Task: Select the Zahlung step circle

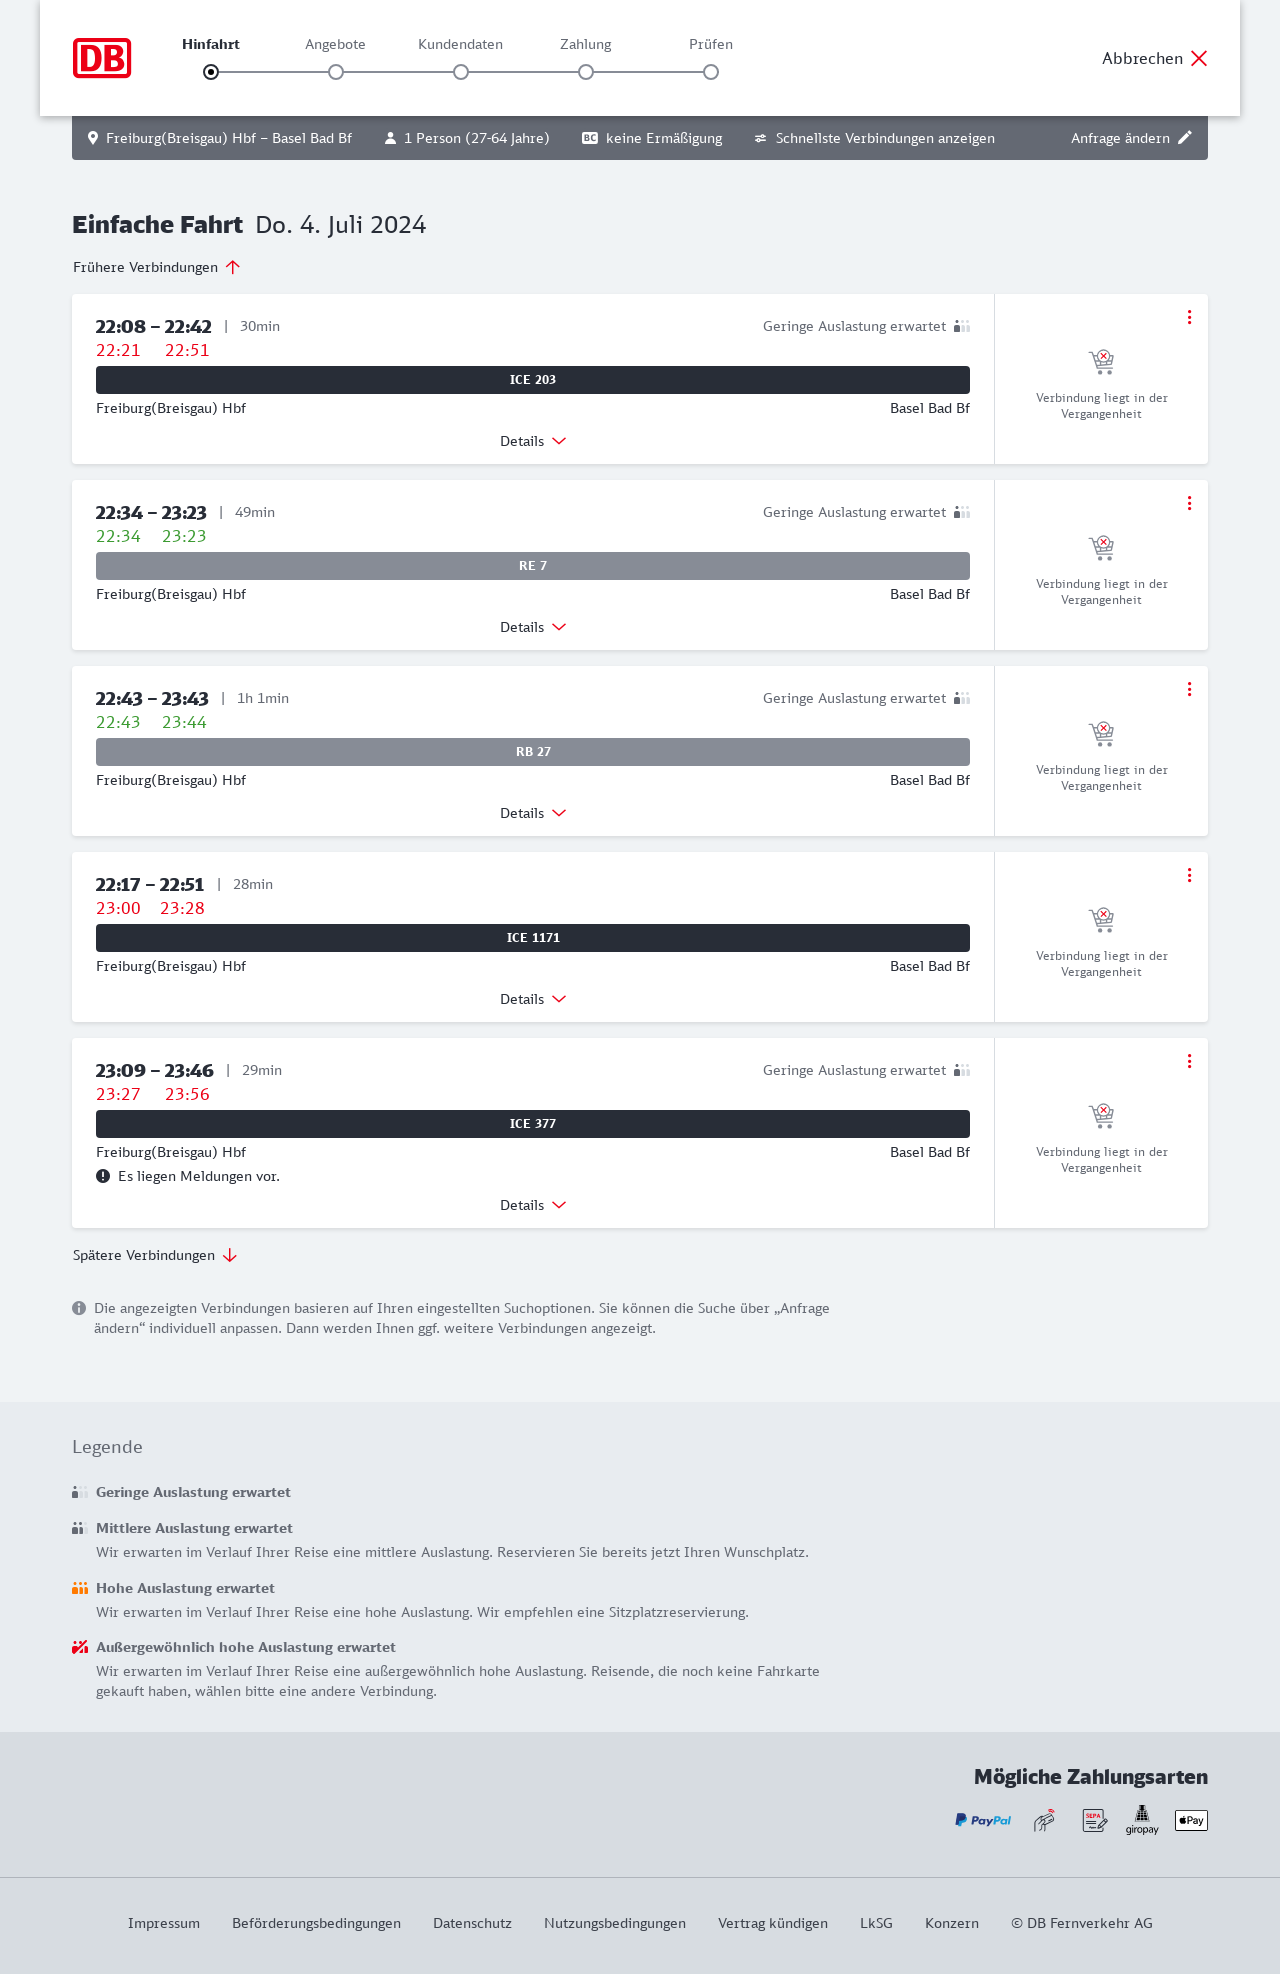Action: [x=586, y=72]
